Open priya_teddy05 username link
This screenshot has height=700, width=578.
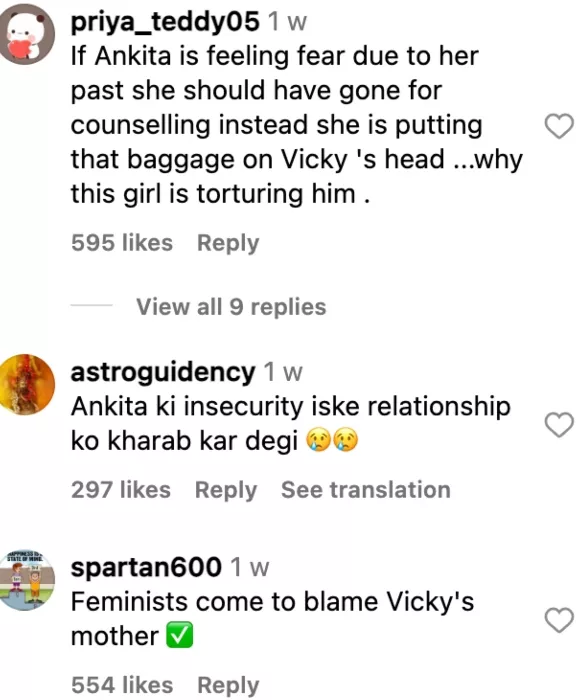click(165, 21)
